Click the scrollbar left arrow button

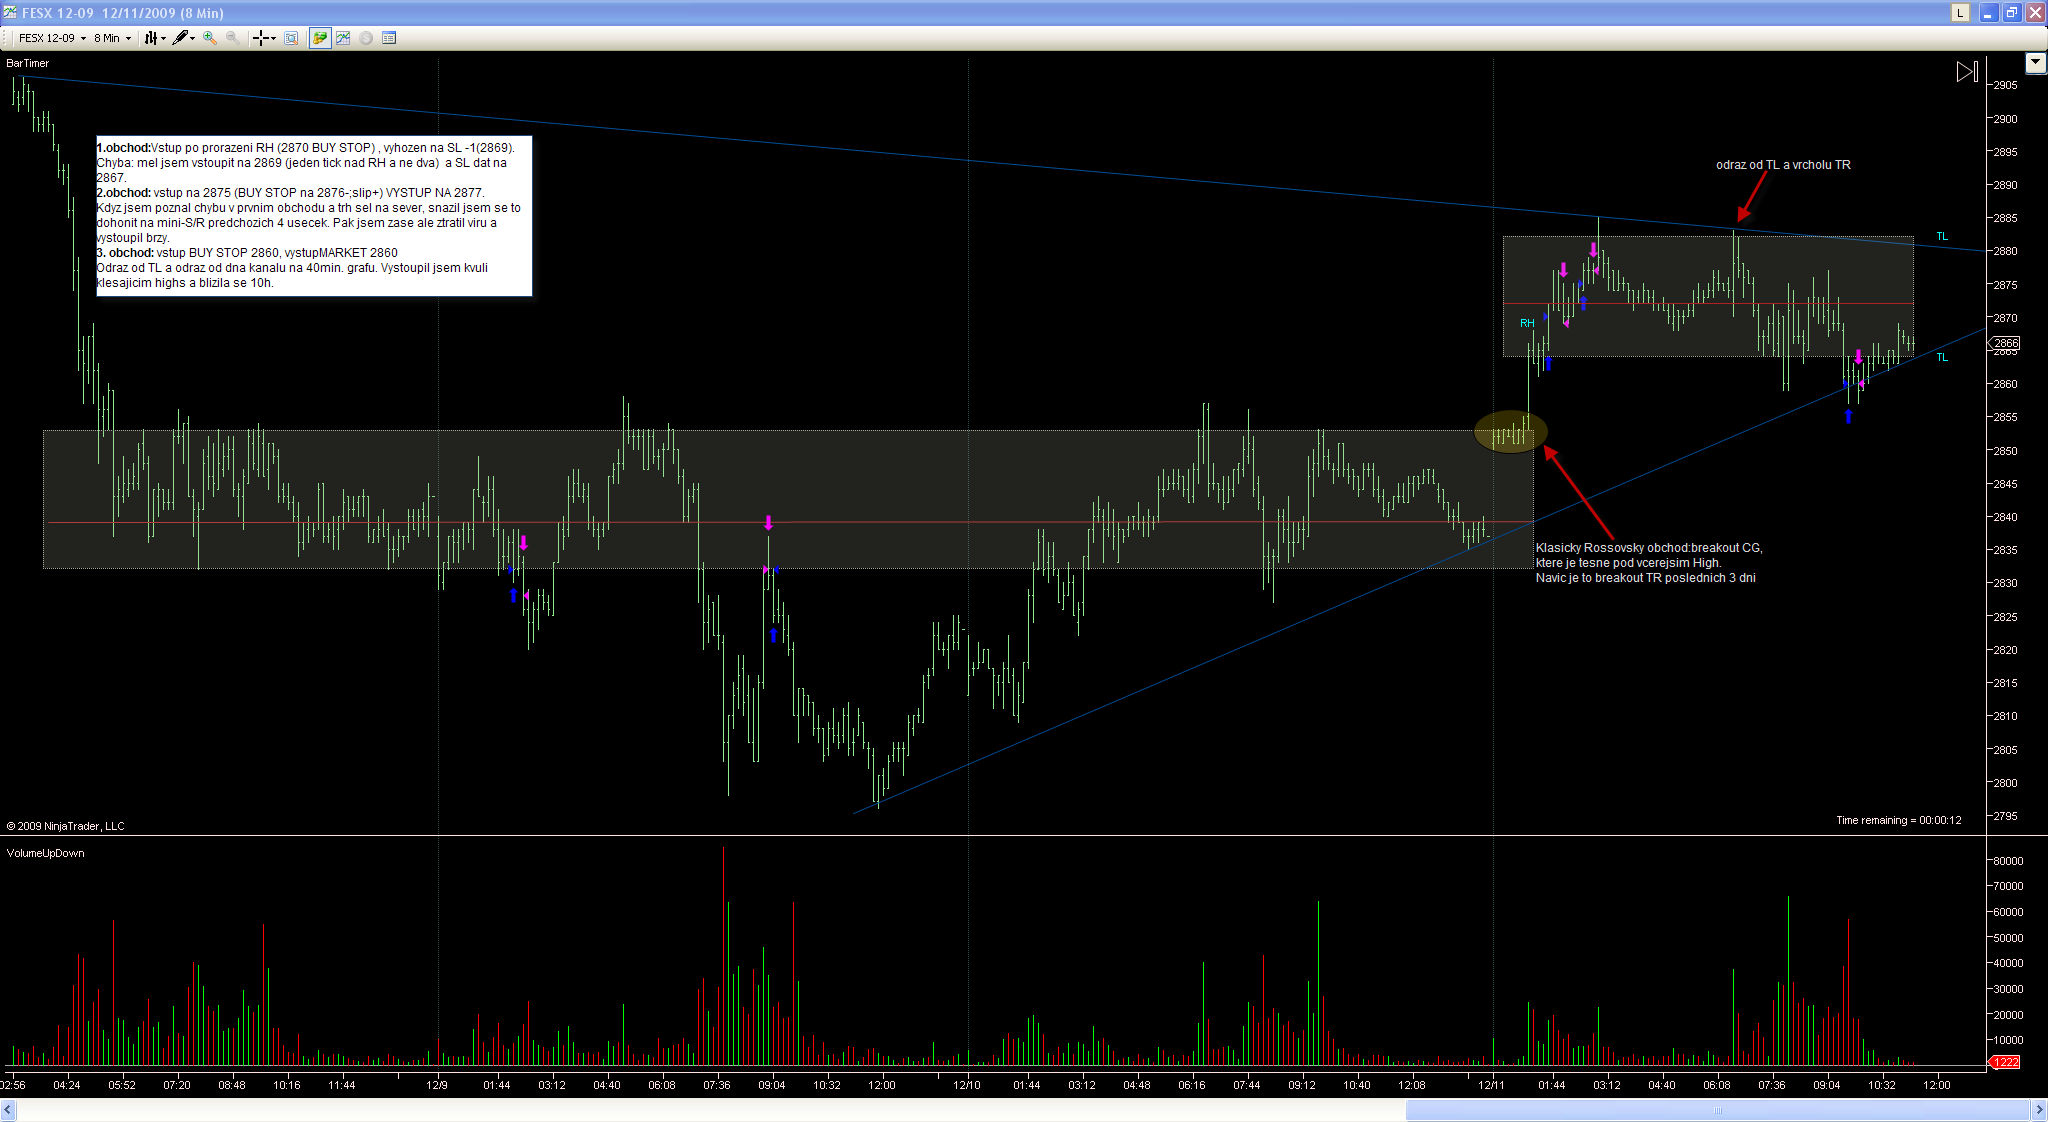(8, 1110)
